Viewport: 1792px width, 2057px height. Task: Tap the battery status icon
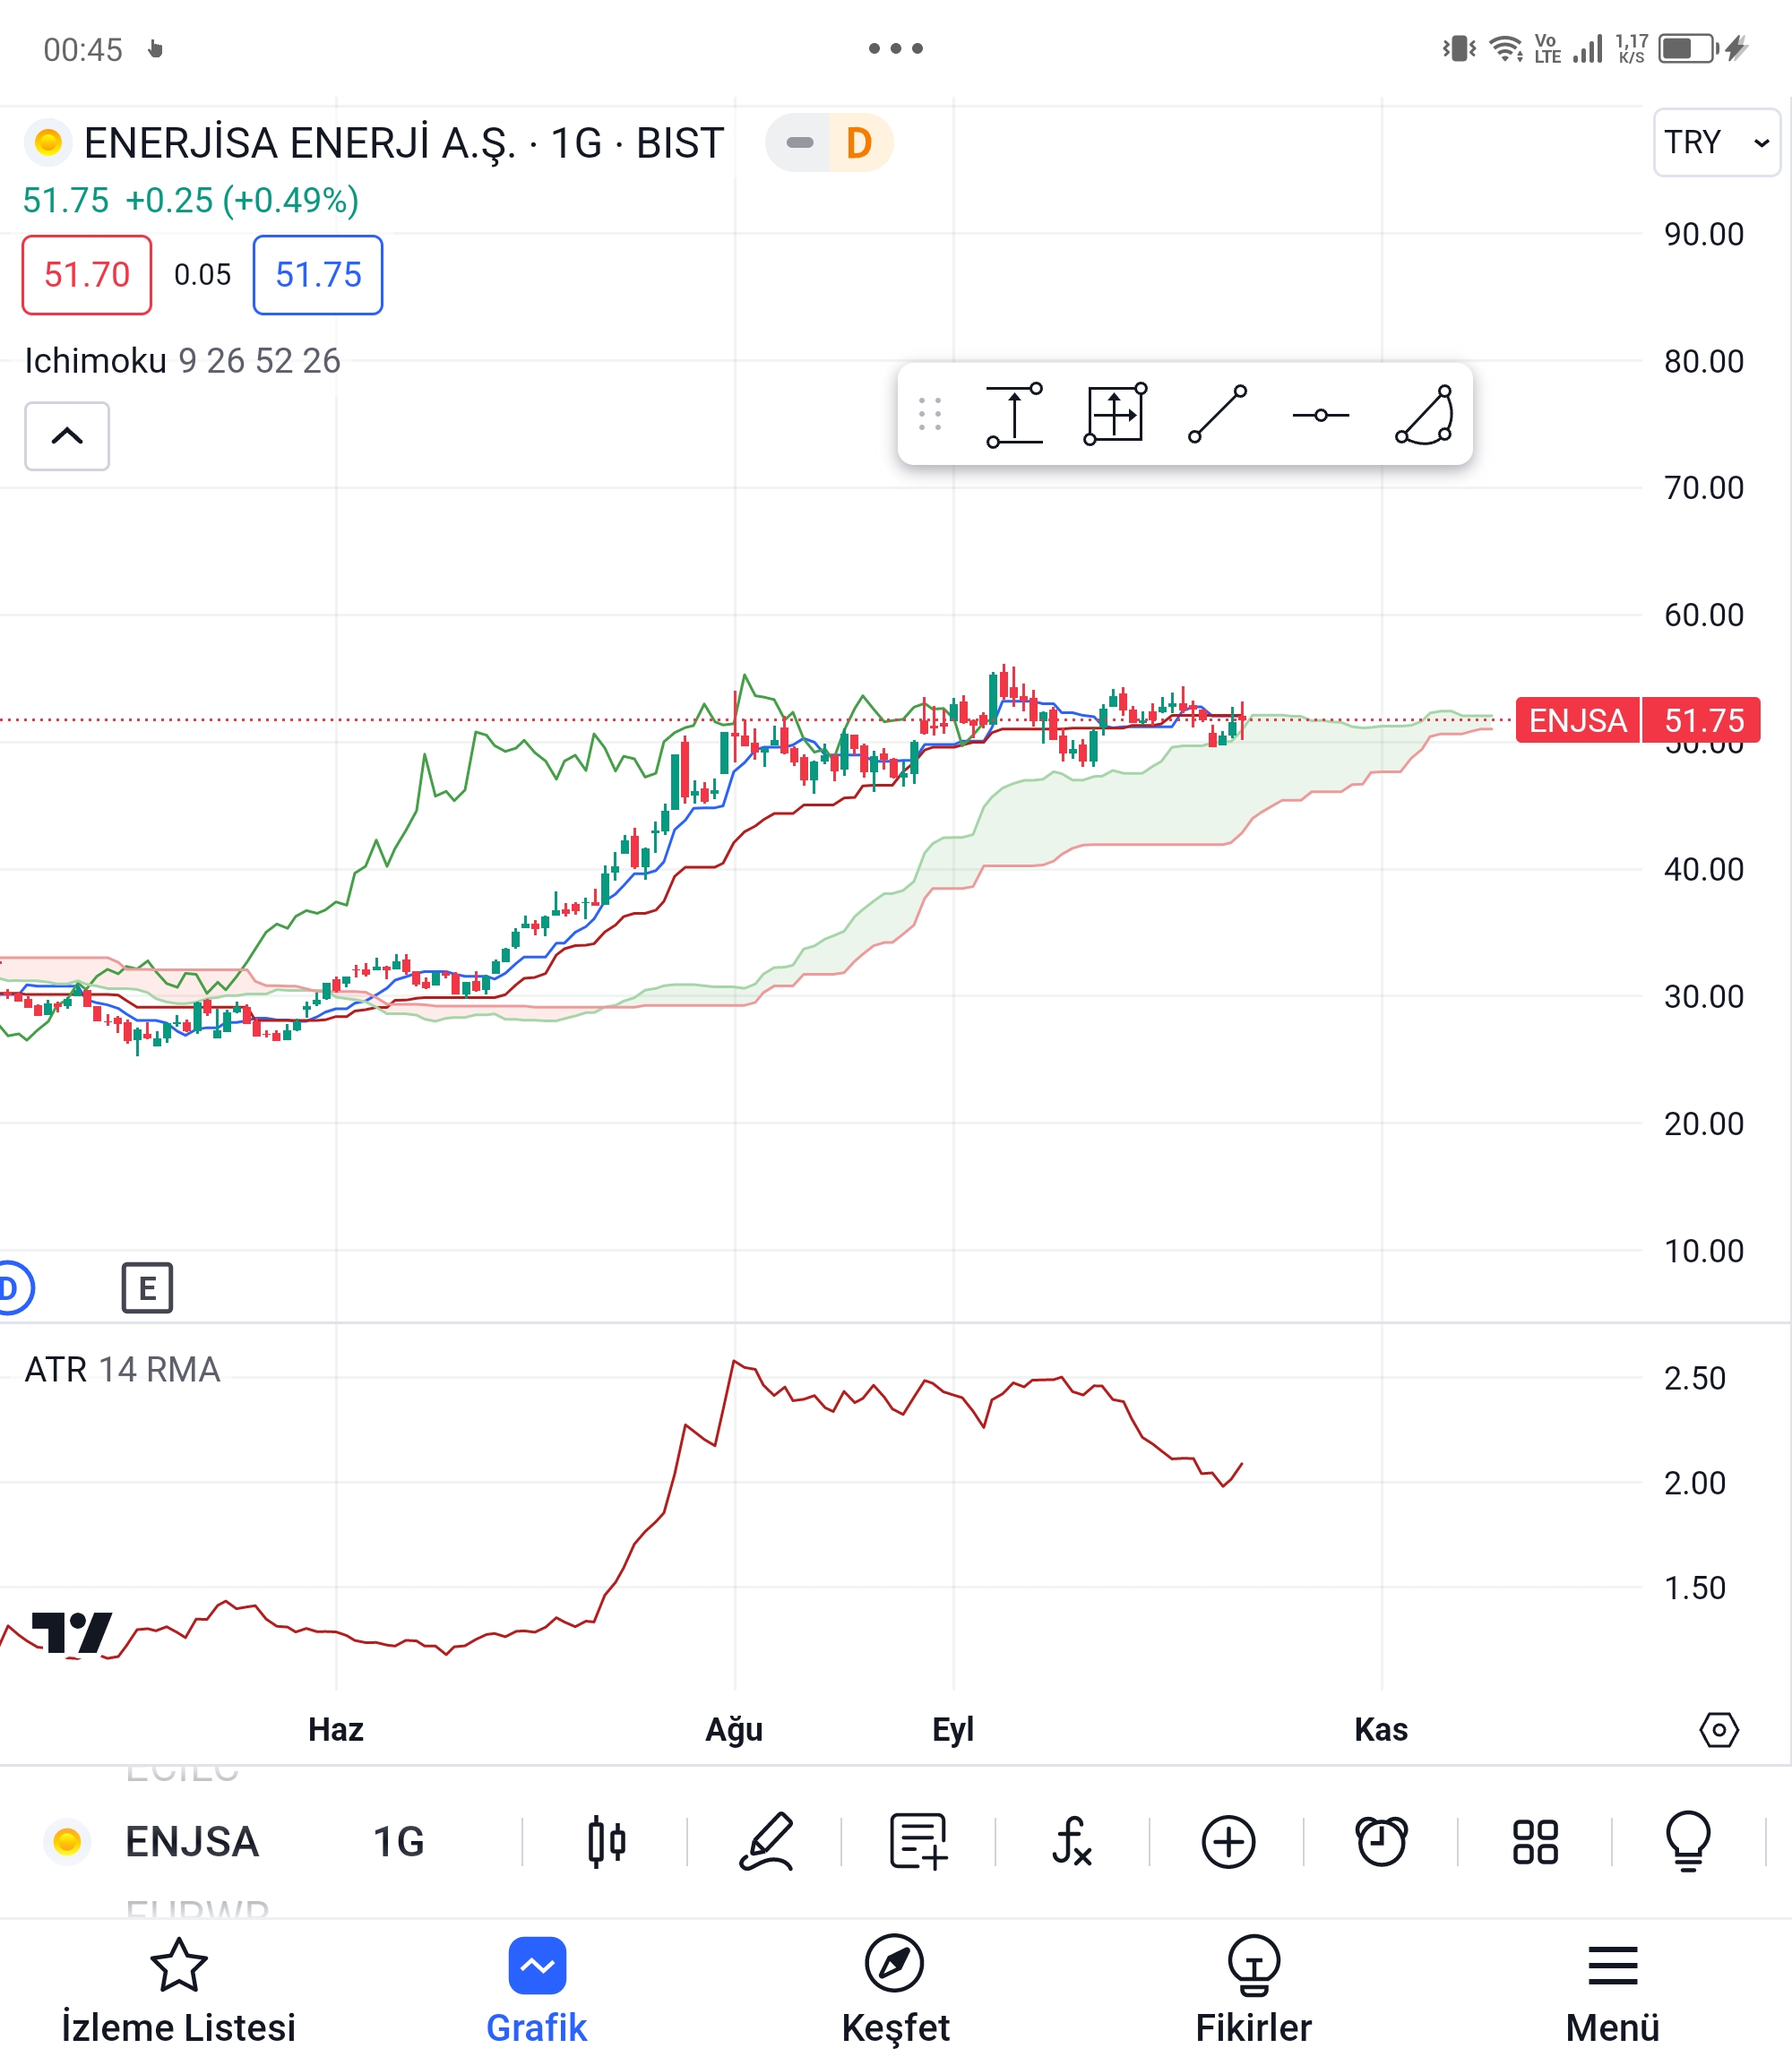1687,48
